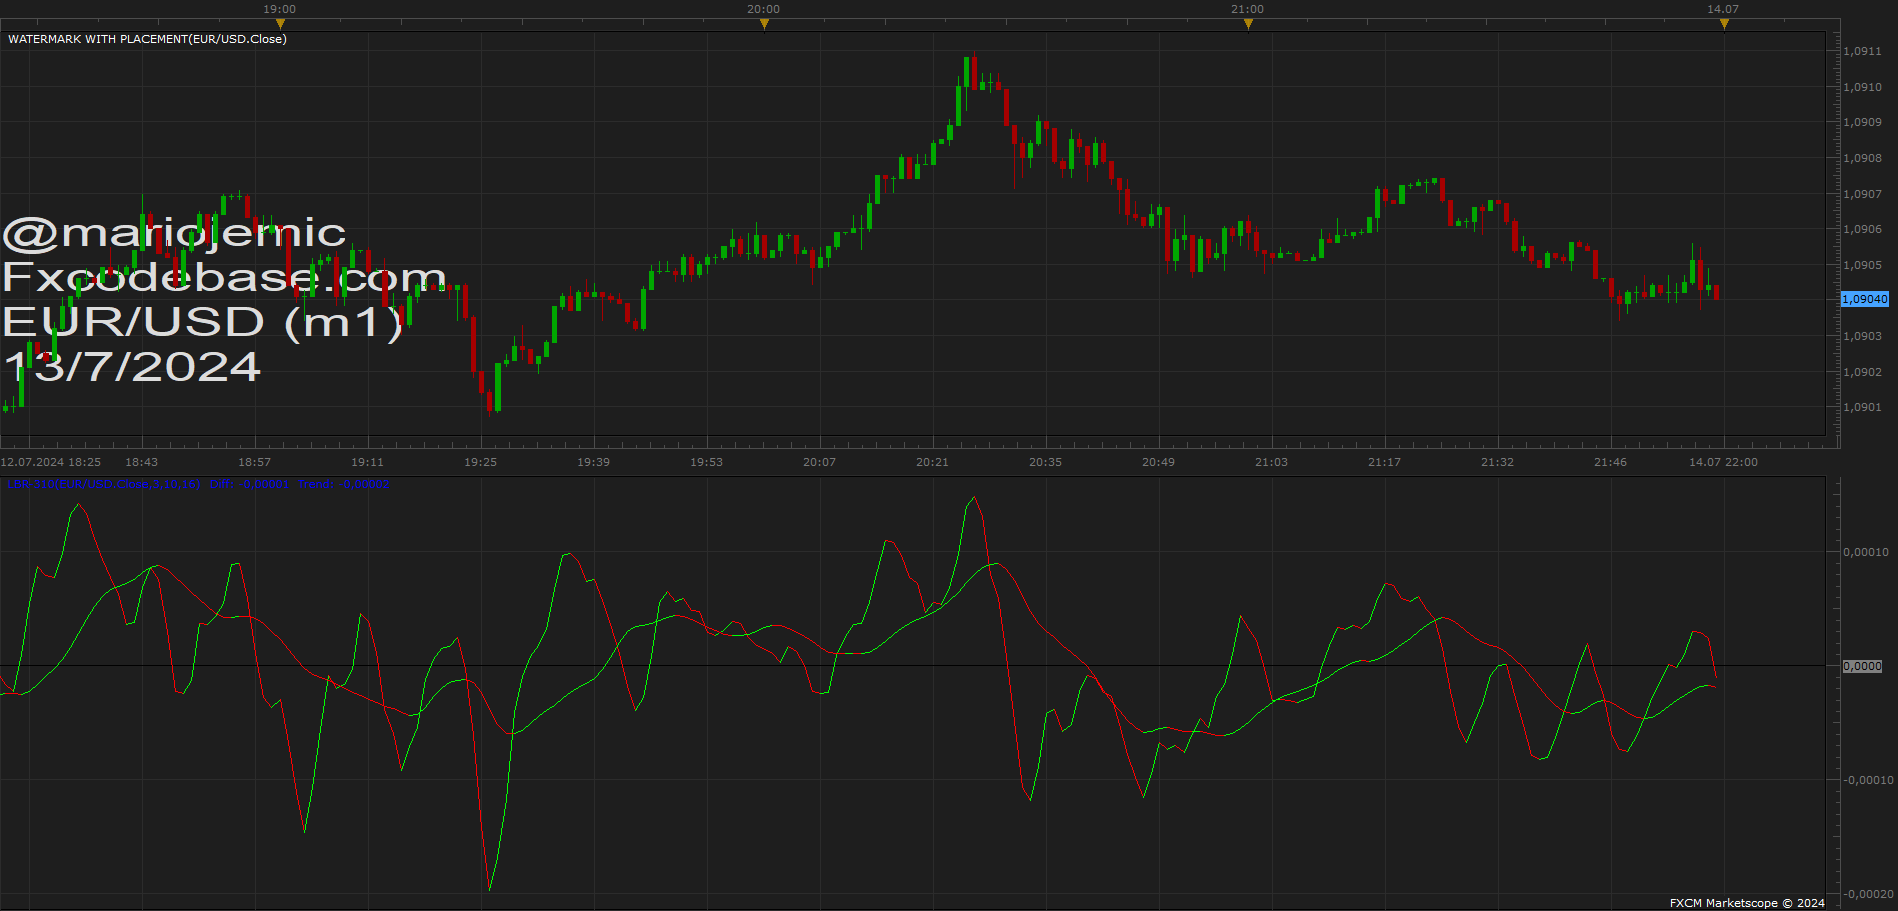Click the 19:25 time axis label

pyautogui.click(x=480, y=462)
